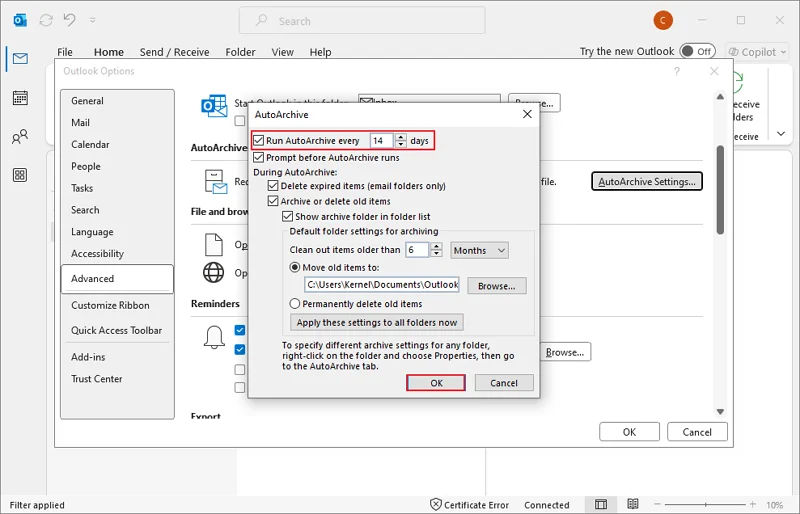Toggle first checked Reminders checkbox
The height and width of the screenshot is (514, 800).
240,330
